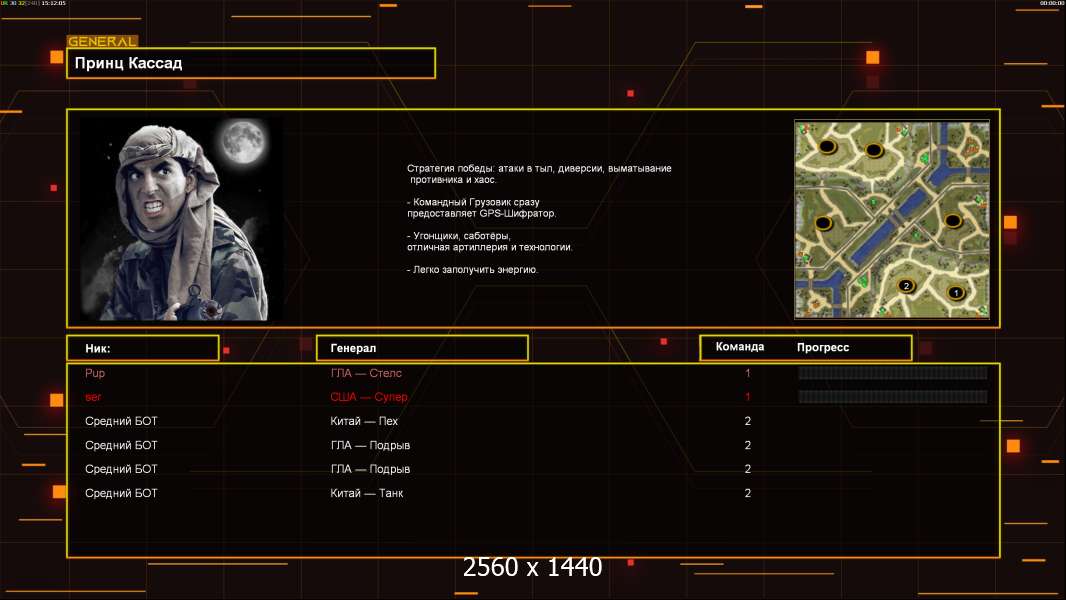Viewport: 1066px width, 600px height.
Task: Select player name "ser"
Action: pos(94,397)
